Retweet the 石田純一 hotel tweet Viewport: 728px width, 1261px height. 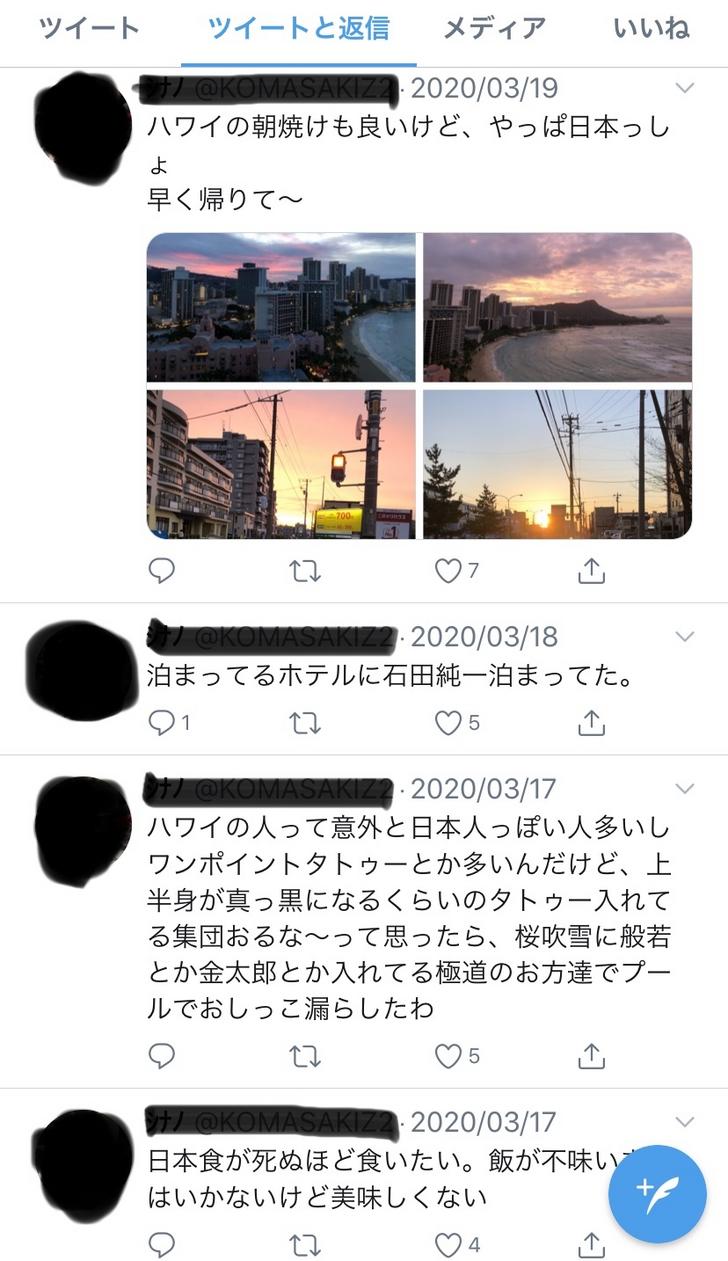pos(304,722)
